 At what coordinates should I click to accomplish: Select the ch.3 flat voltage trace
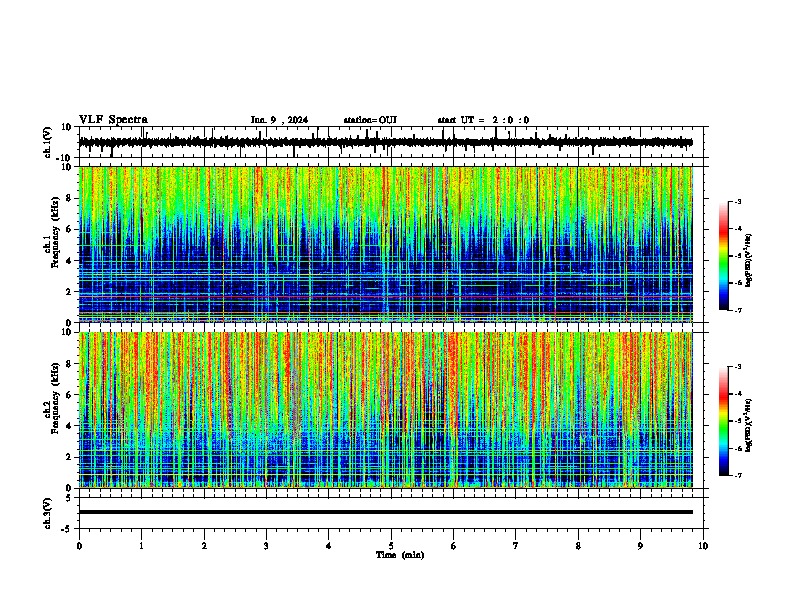(x=386, y=512)
